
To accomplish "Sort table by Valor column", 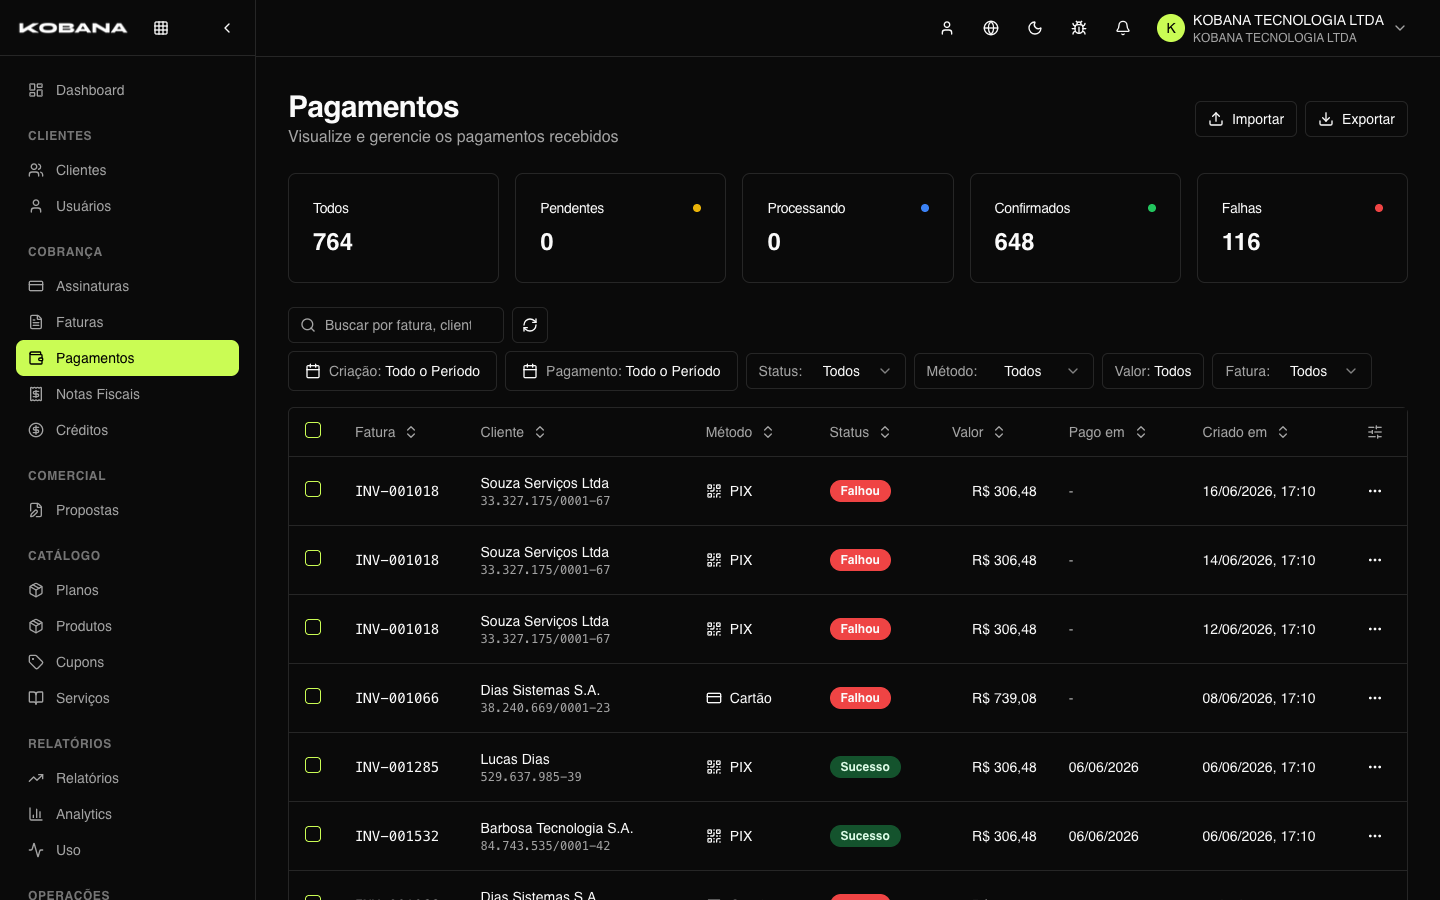I will coord(978,432).
